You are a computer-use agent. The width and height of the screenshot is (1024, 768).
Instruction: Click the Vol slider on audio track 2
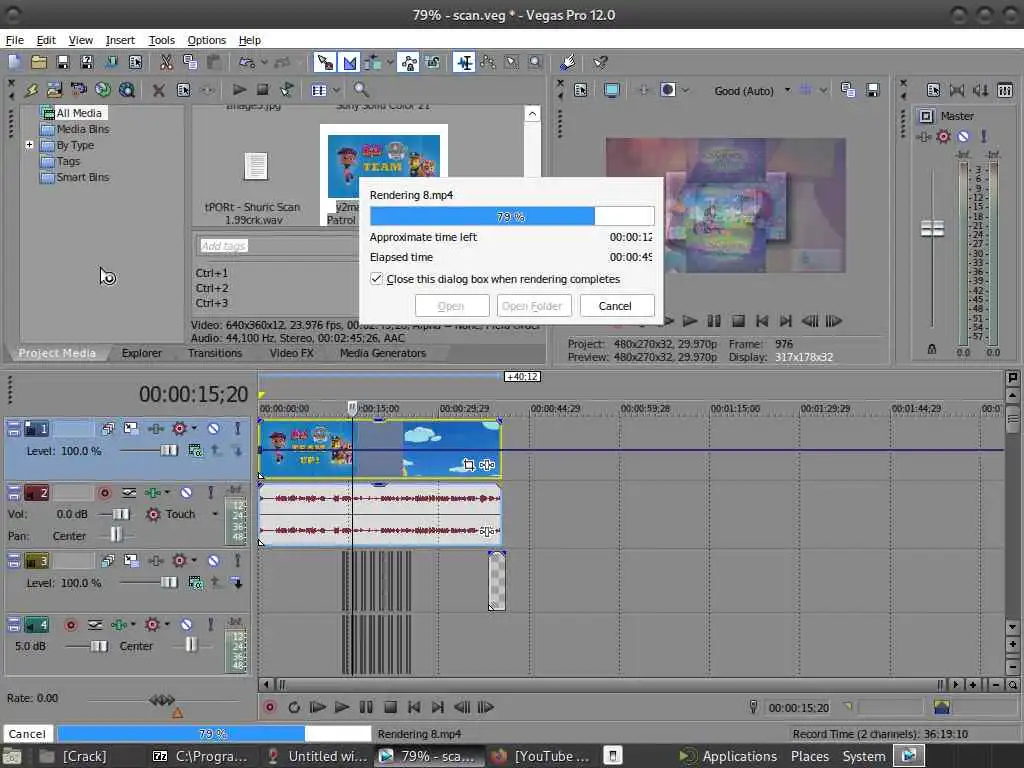tap(121, 514)
